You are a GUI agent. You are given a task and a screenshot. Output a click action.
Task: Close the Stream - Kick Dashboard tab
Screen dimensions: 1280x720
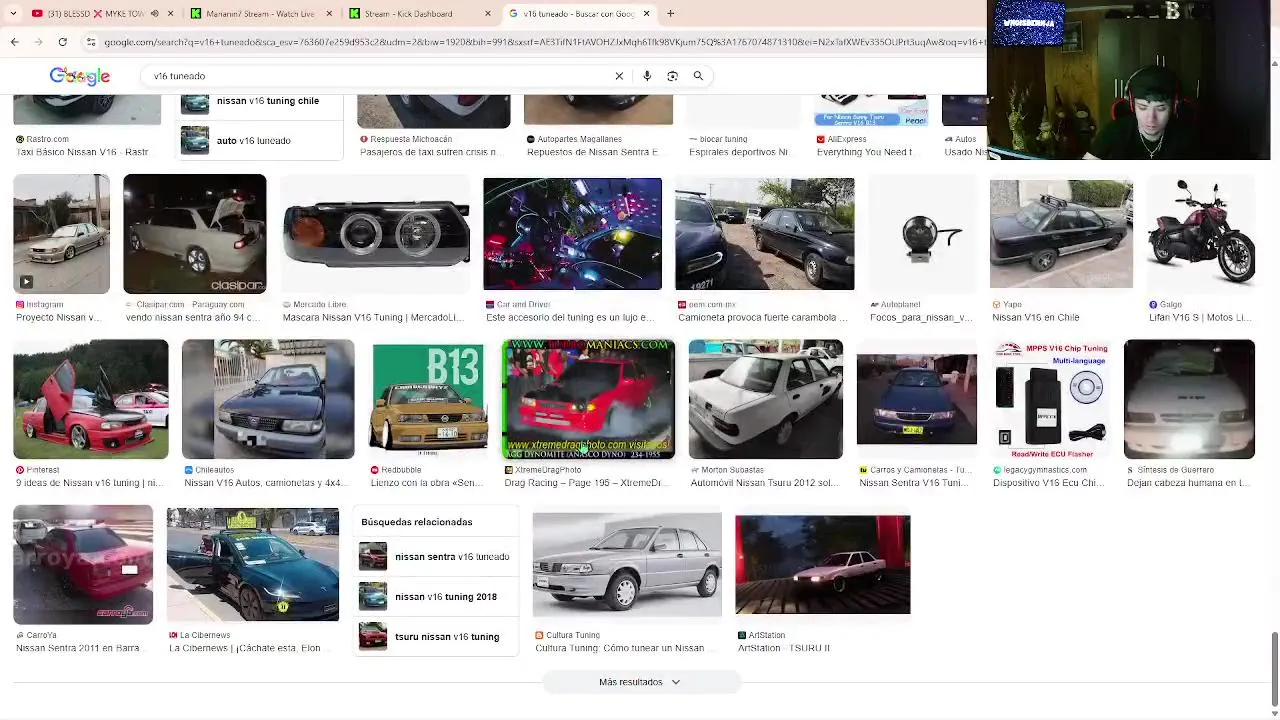[x=488, y=14]
